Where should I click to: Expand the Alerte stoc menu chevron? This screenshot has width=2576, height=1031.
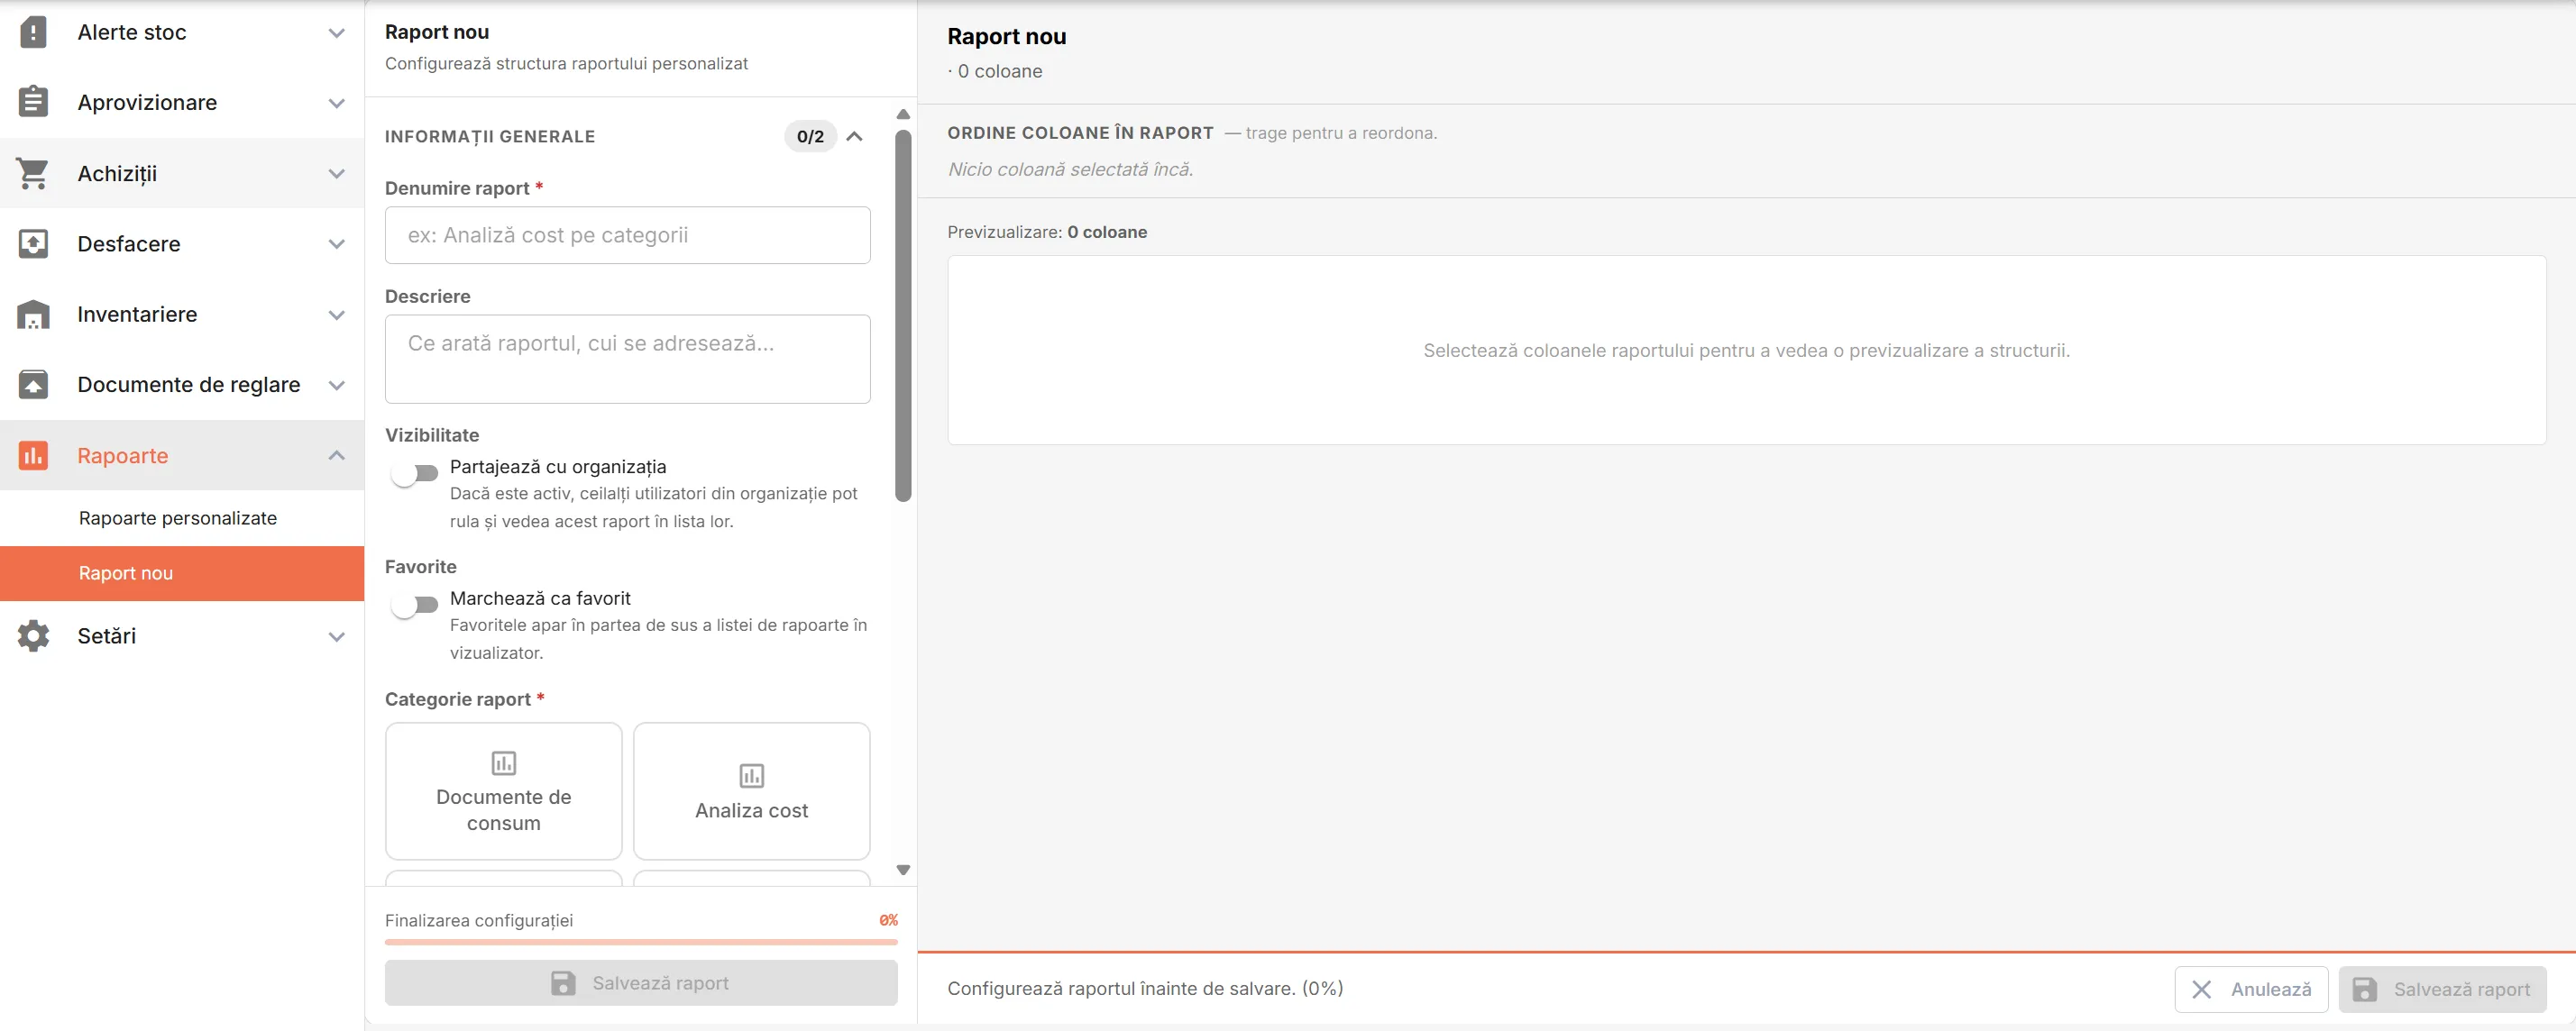tap(337, 33)
